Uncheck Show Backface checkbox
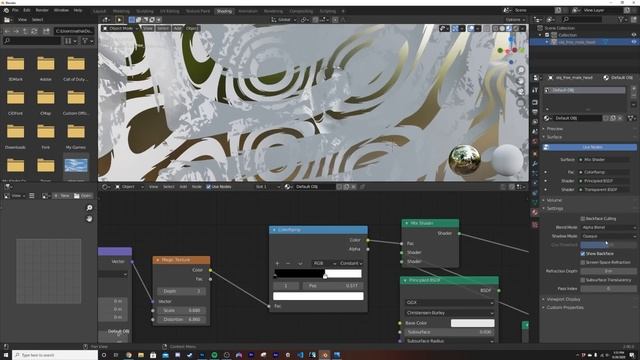Image resolution: width=640 pixels, height=360 pixels. (x=582, y=253)
